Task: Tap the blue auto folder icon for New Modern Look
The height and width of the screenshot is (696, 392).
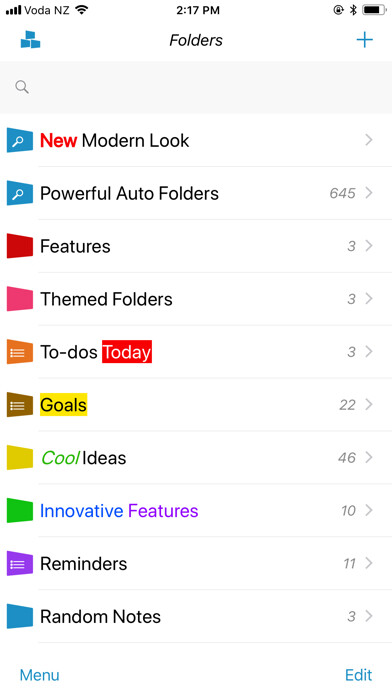Action: (x=20, y=140)
